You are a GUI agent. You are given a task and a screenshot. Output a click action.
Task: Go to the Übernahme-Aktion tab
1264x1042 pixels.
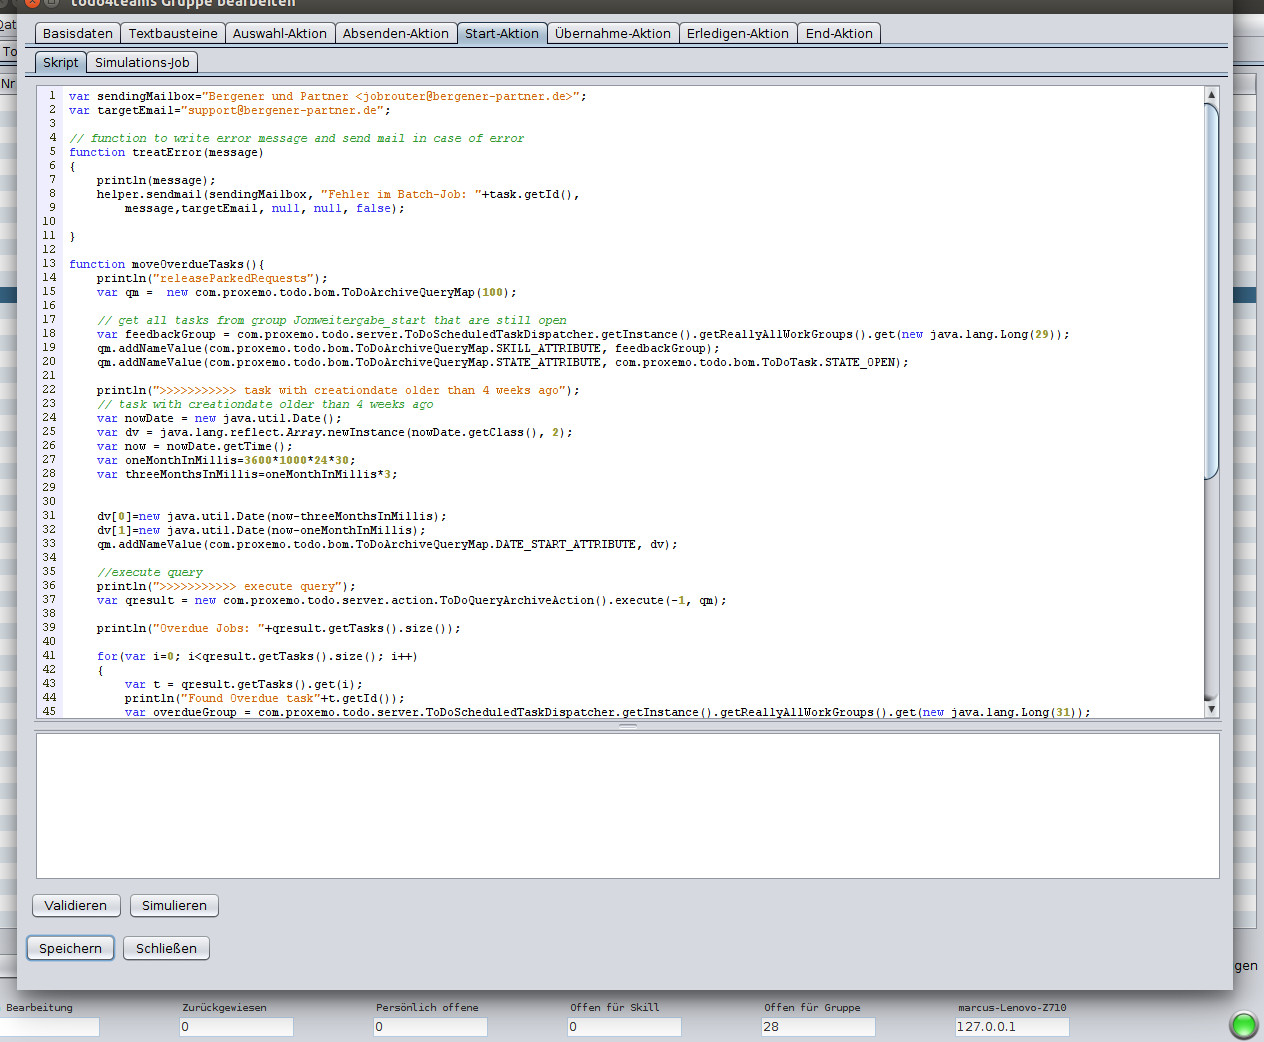tap(613, 33)
